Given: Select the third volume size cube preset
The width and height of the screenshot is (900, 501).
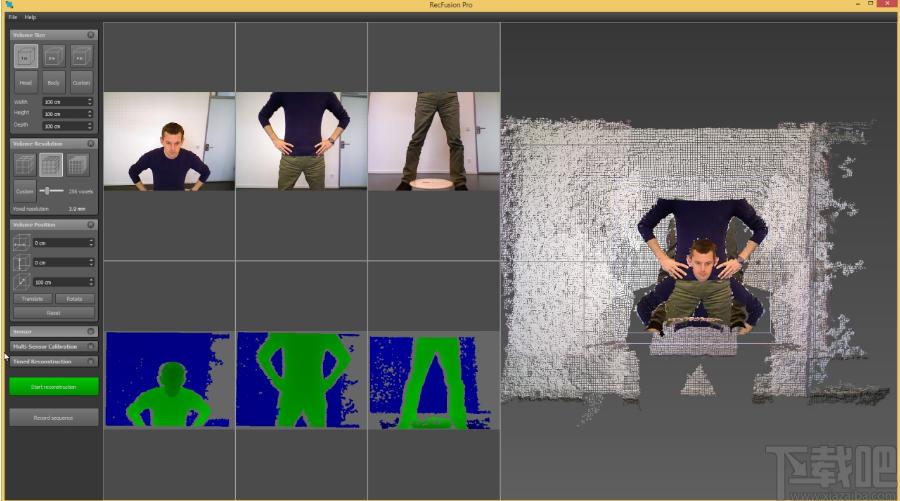Looking at the screenshot, I should (x=81, y=56).
